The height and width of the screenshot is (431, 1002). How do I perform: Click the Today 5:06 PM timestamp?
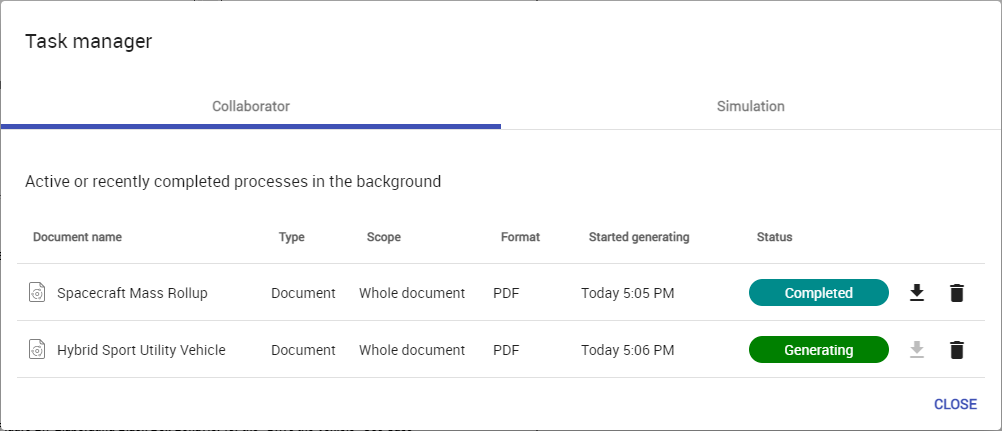[x=627, y=350]
